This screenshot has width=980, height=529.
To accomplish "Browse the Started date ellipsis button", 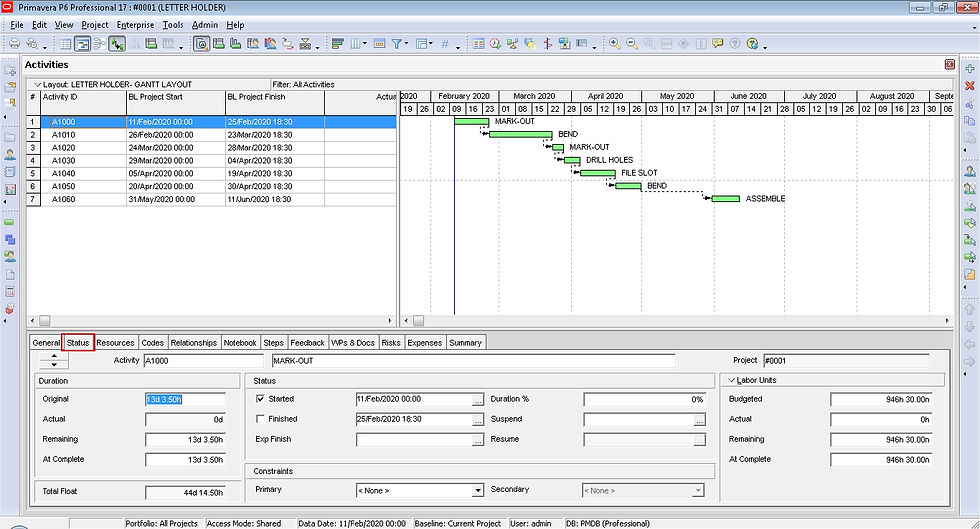I will [x=478, y=400].
